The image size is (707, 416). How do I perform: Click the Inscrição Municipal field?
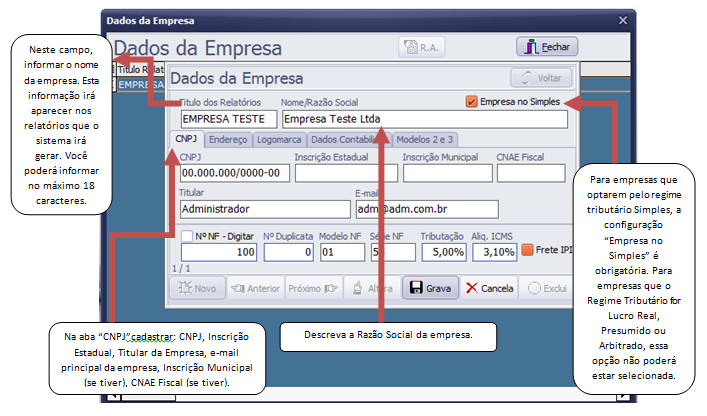(447, 173)
